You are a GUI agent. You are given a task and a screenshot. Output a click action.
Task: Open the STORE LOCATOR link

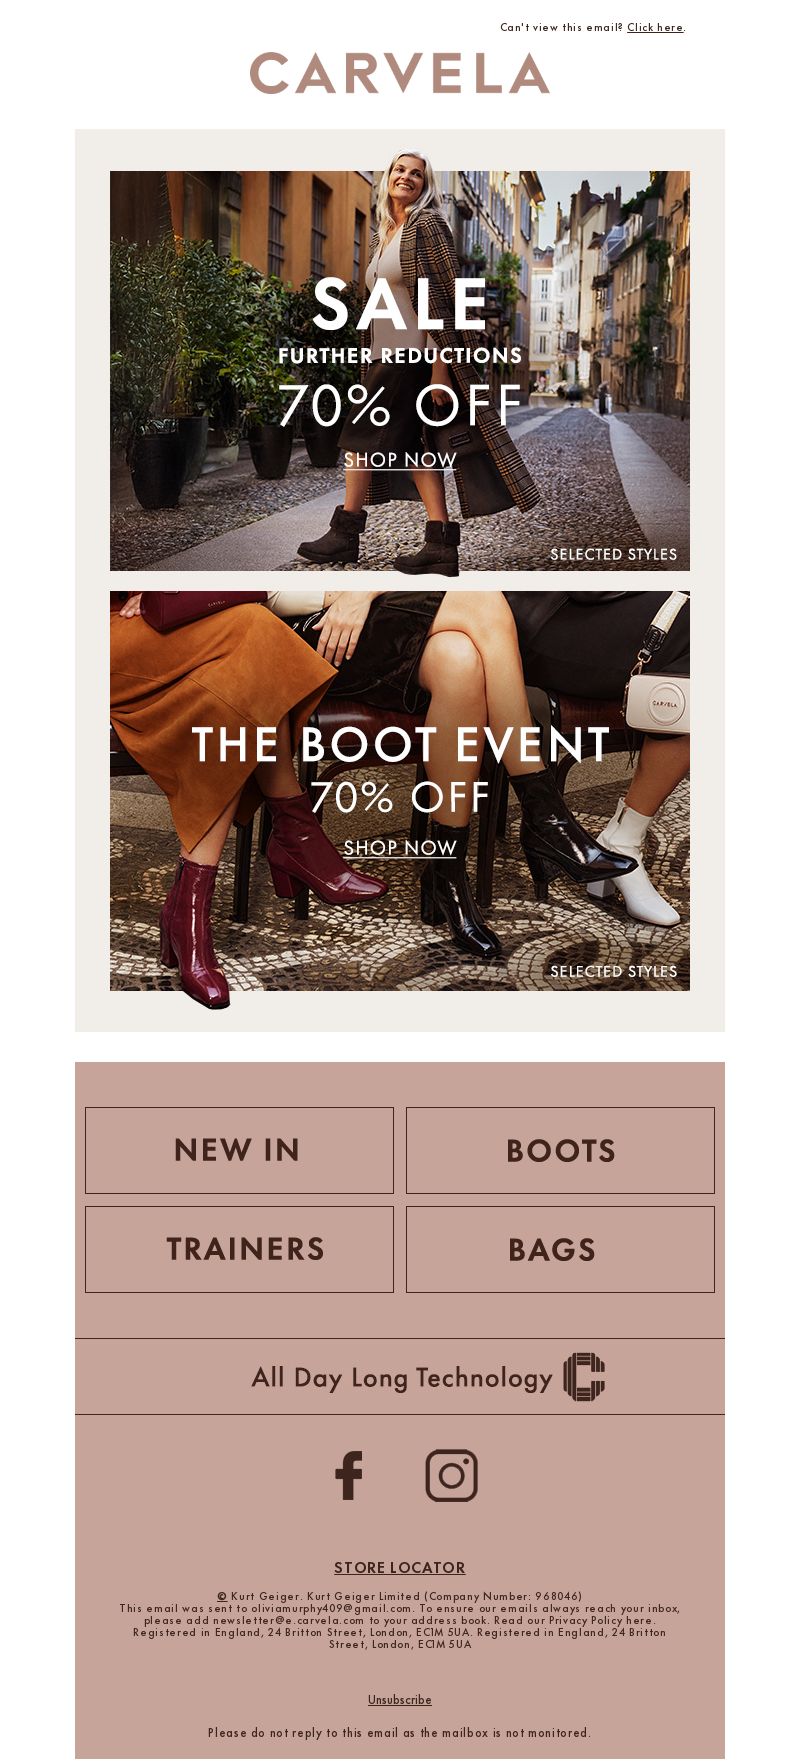400,1567
